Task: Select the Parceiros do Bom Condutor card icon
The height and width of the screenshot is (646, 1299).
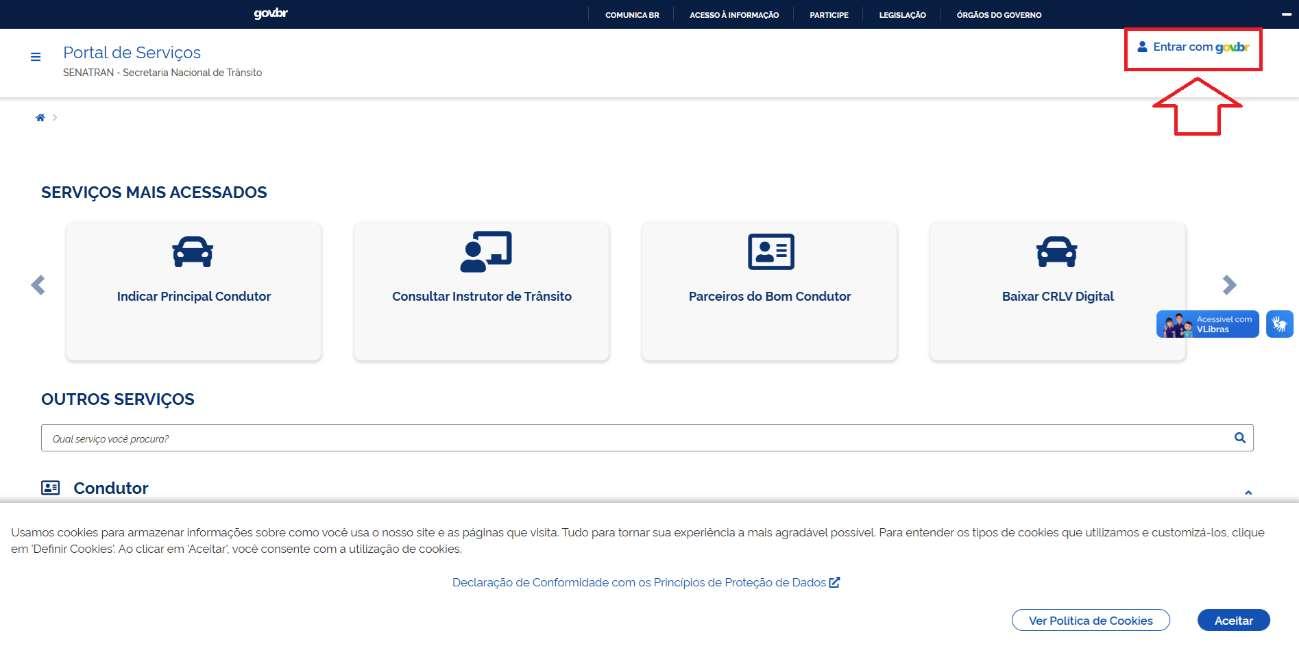Action: point(769,251)
